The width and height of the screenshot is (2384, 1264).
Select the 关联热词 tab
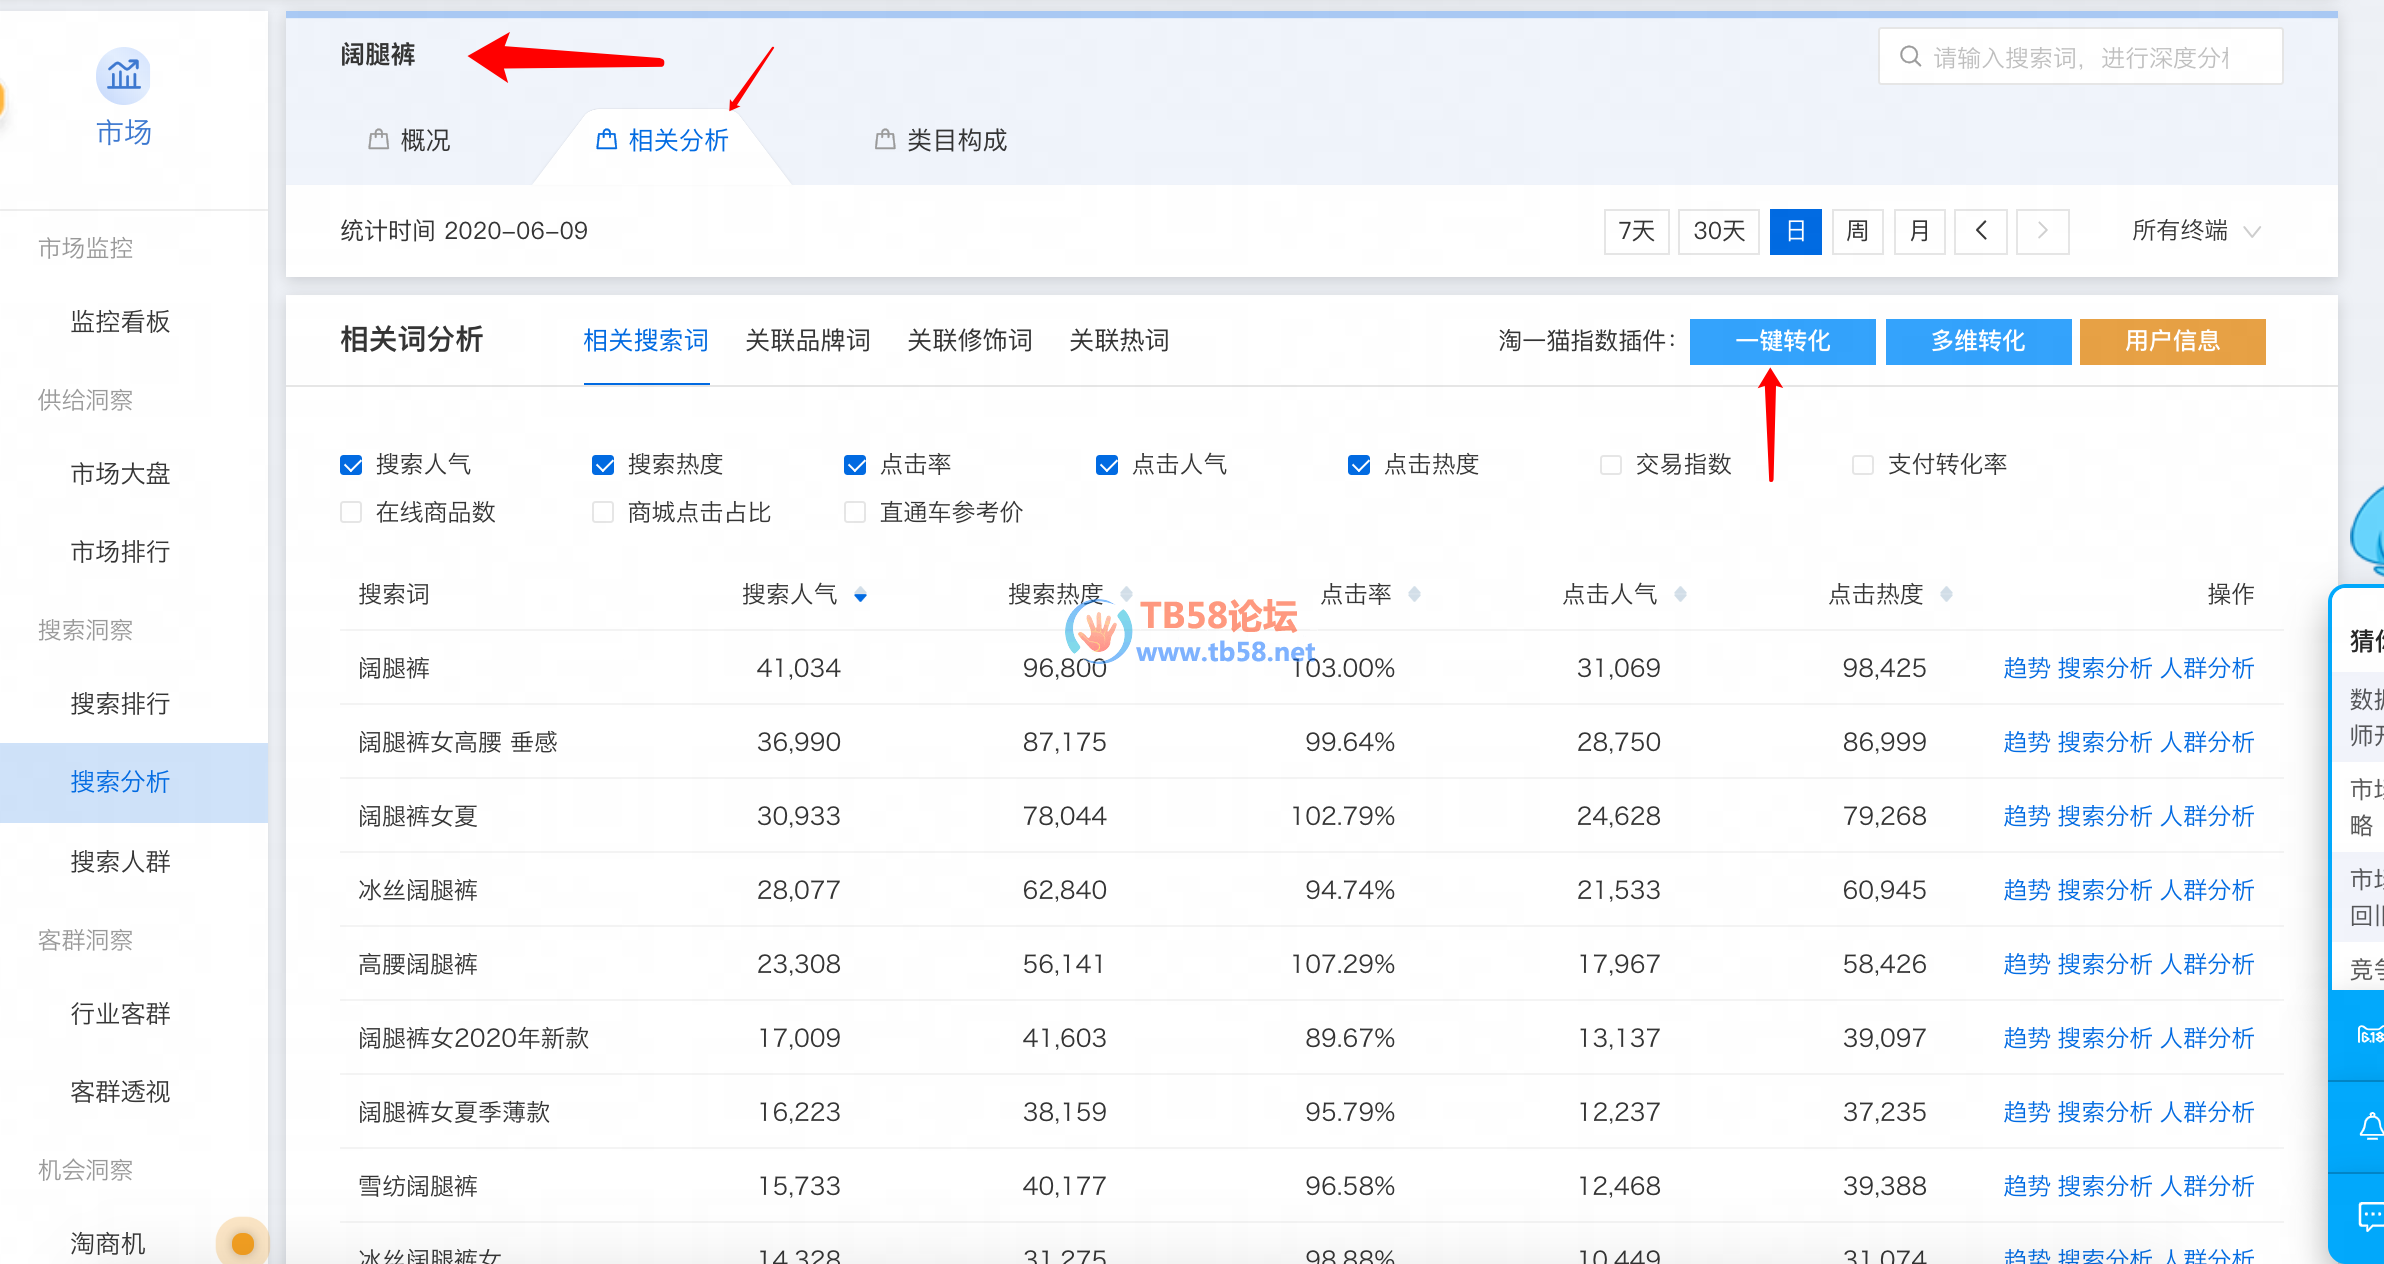(1119, 341)
